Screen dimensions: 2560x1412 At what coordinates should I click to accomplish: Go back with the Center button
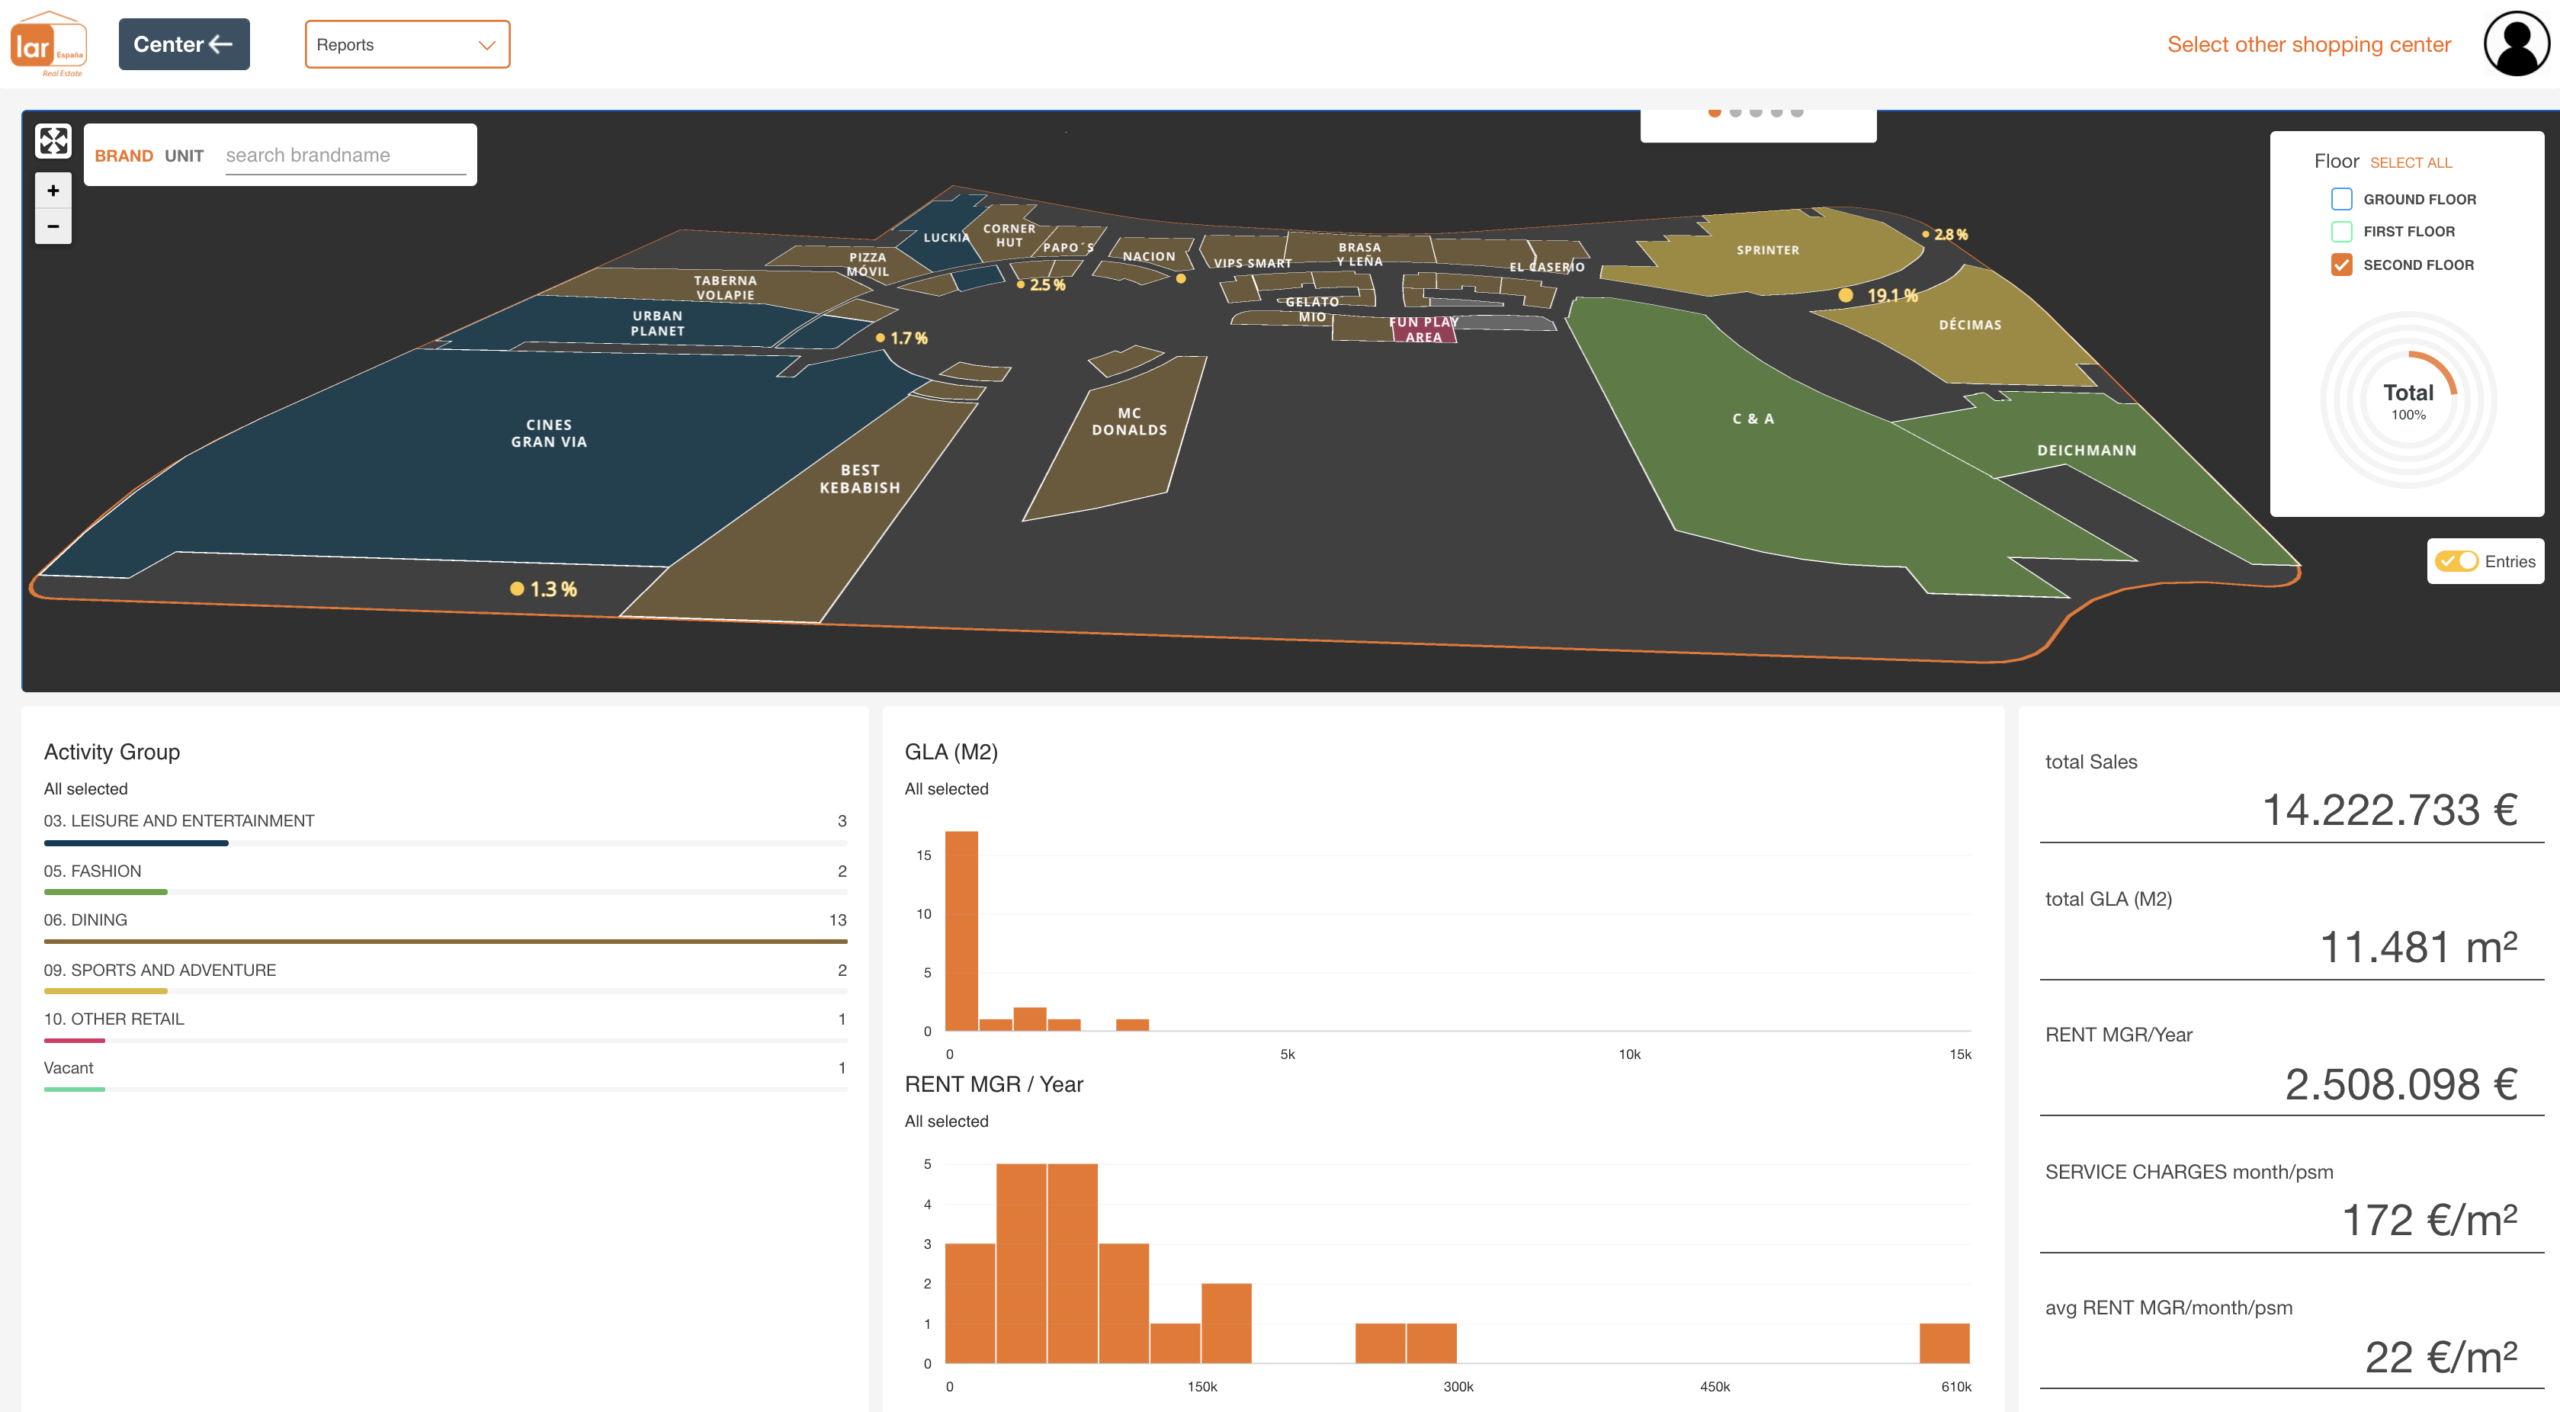pos(184,44)
